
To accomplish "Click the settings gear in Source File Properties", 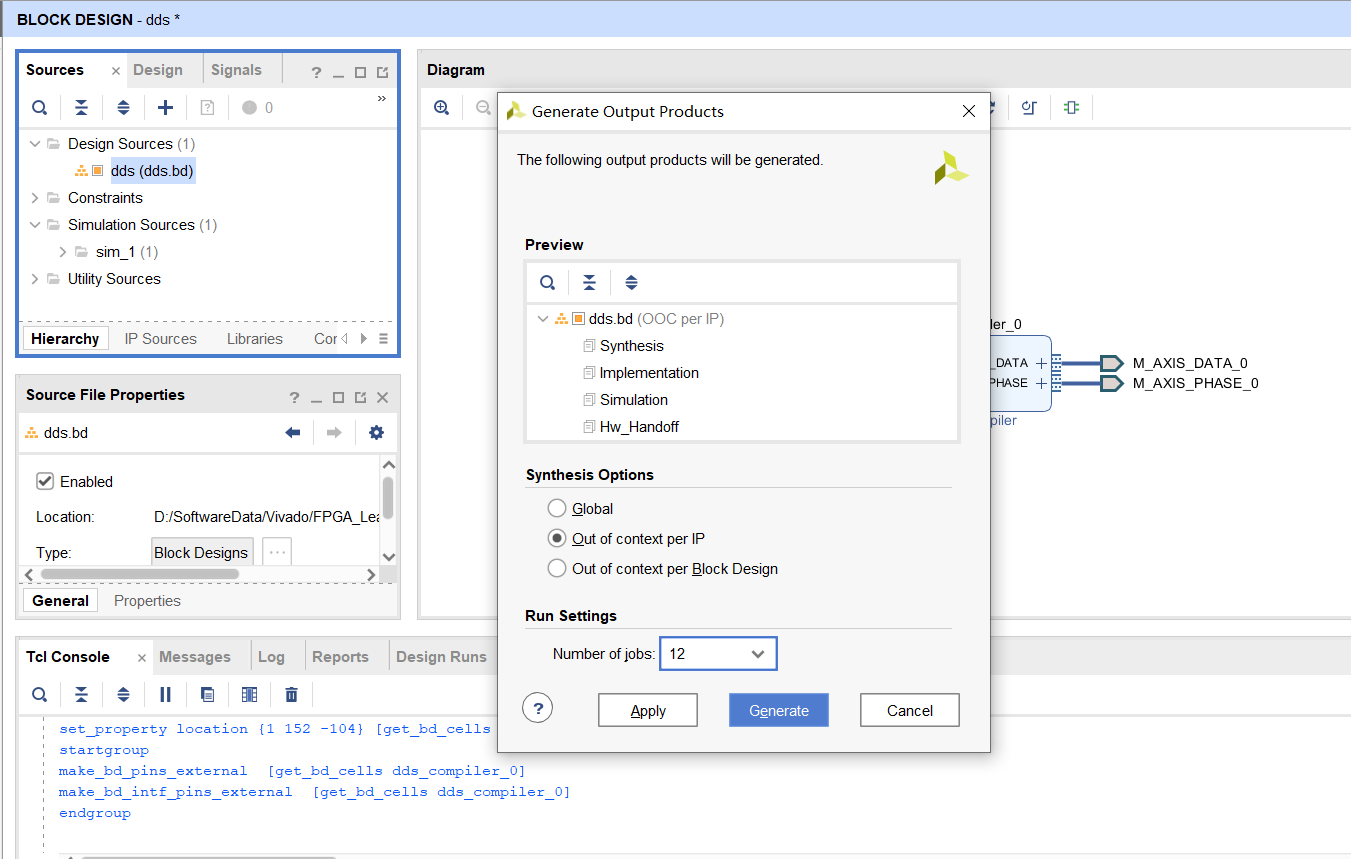I will (x=376, y=433).
